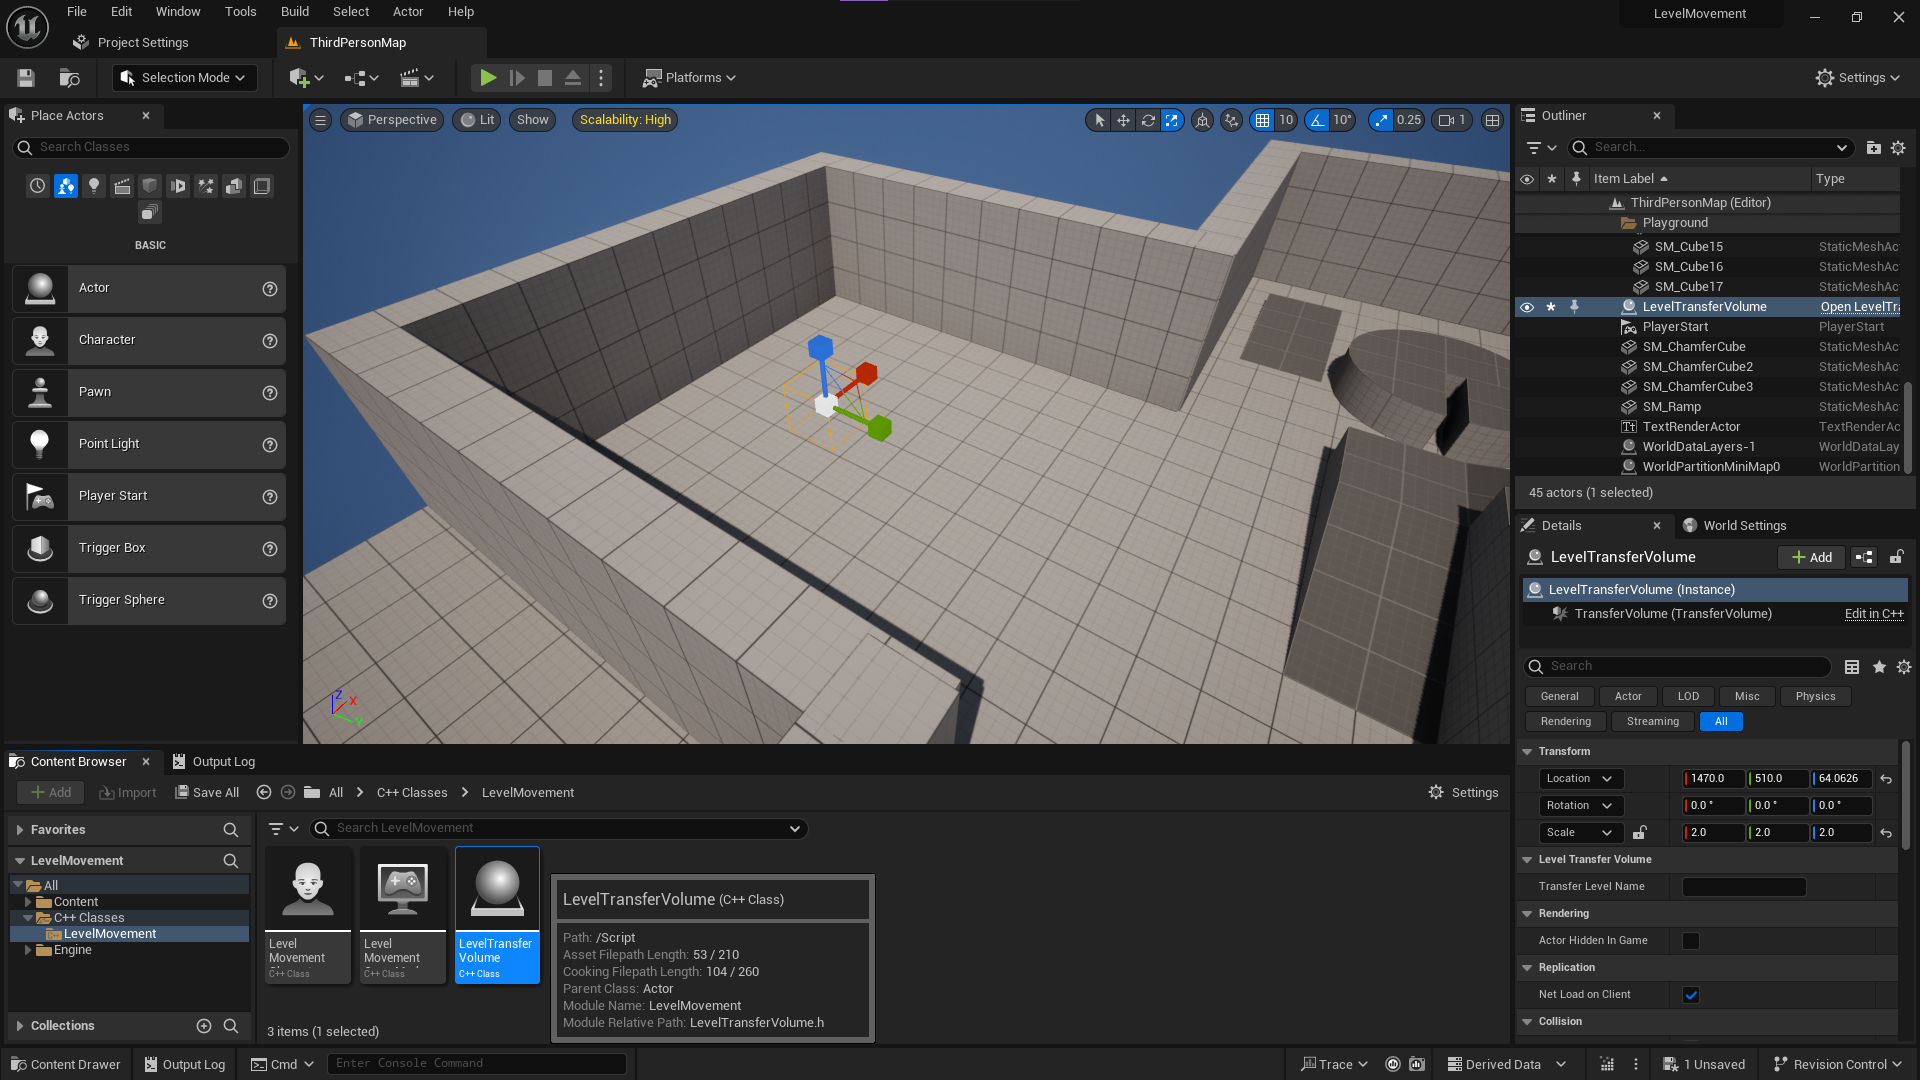
Task: Select the Recently Placed clock icon
Action: click(x=38, y=186)
